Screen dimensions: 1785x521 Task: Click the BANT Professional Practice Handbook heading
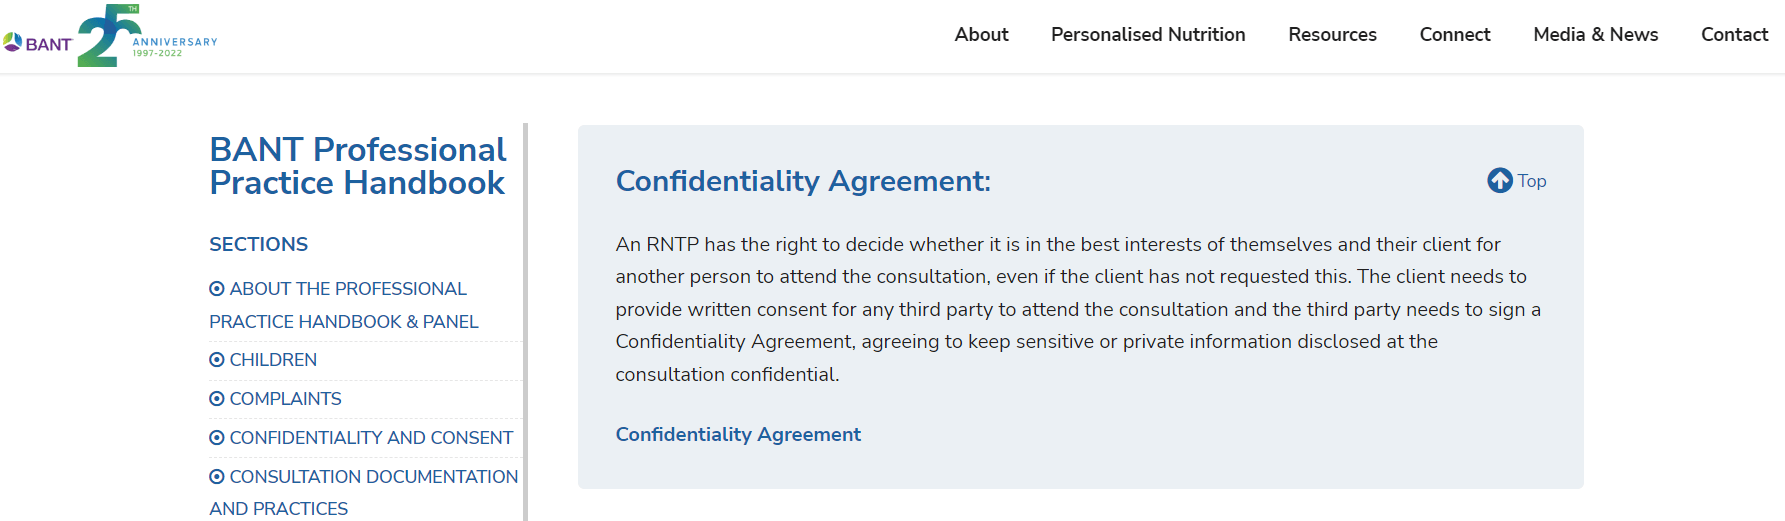tap(358, 166)
